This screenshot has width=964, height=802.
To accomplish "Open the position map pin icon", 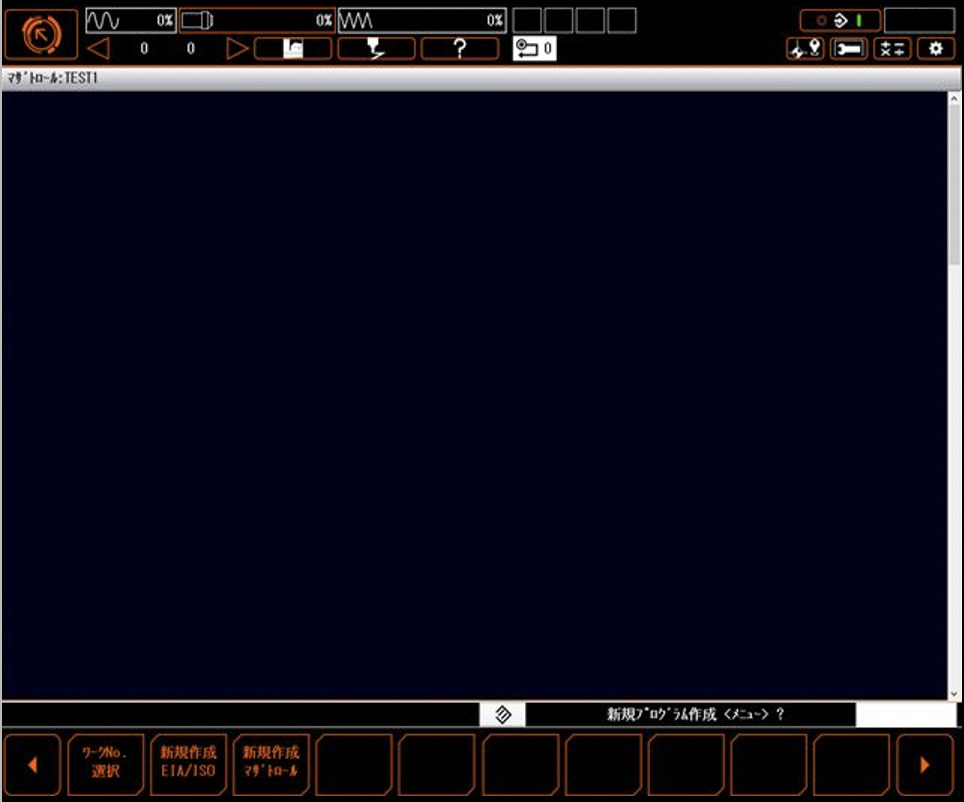I will (805, 49).
